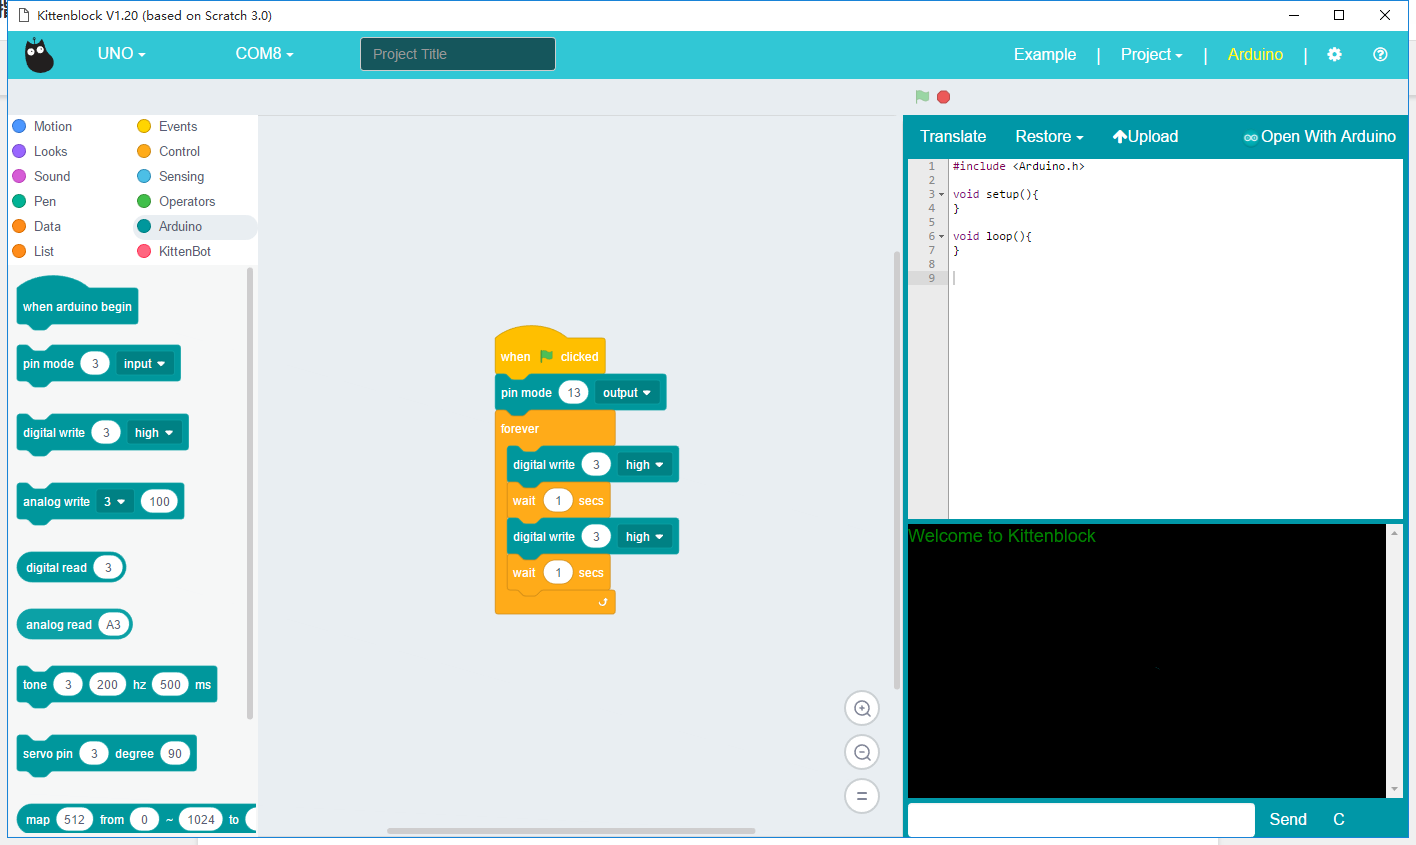Open palette digital write high dropdown

pos(154,433)
